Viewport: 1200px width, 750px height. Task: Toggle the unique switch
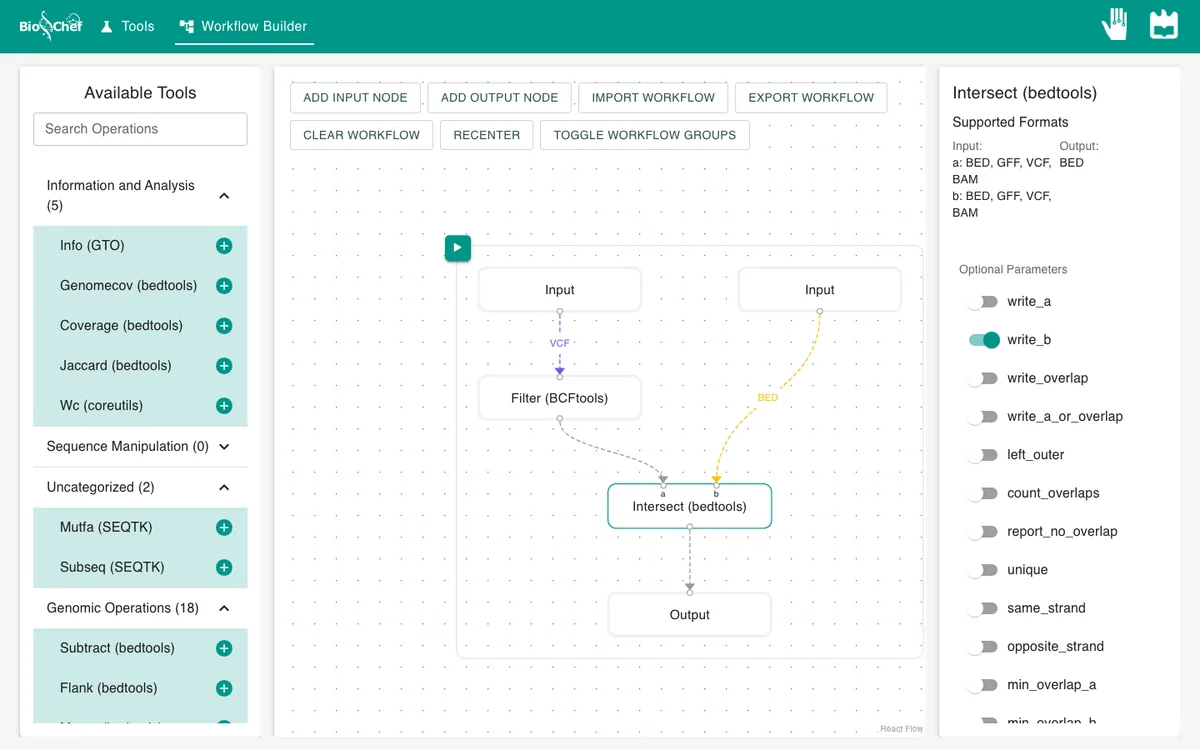984,570
